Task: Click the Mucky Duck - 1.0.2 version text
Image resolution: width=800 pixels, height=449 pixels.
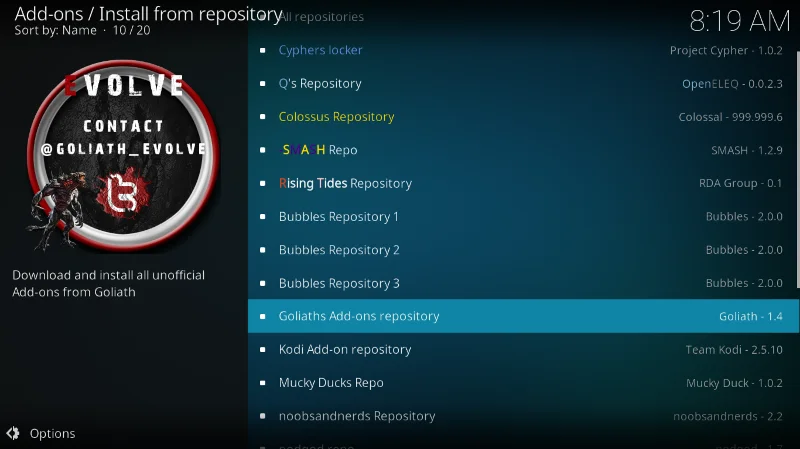Action: click(734, 383)
